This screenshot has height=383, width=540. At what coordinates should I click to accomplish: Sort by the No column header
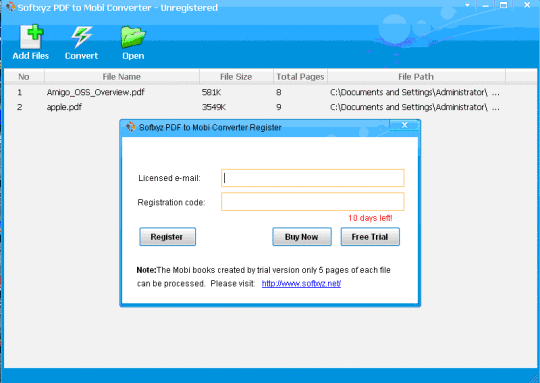pos(24,76)
